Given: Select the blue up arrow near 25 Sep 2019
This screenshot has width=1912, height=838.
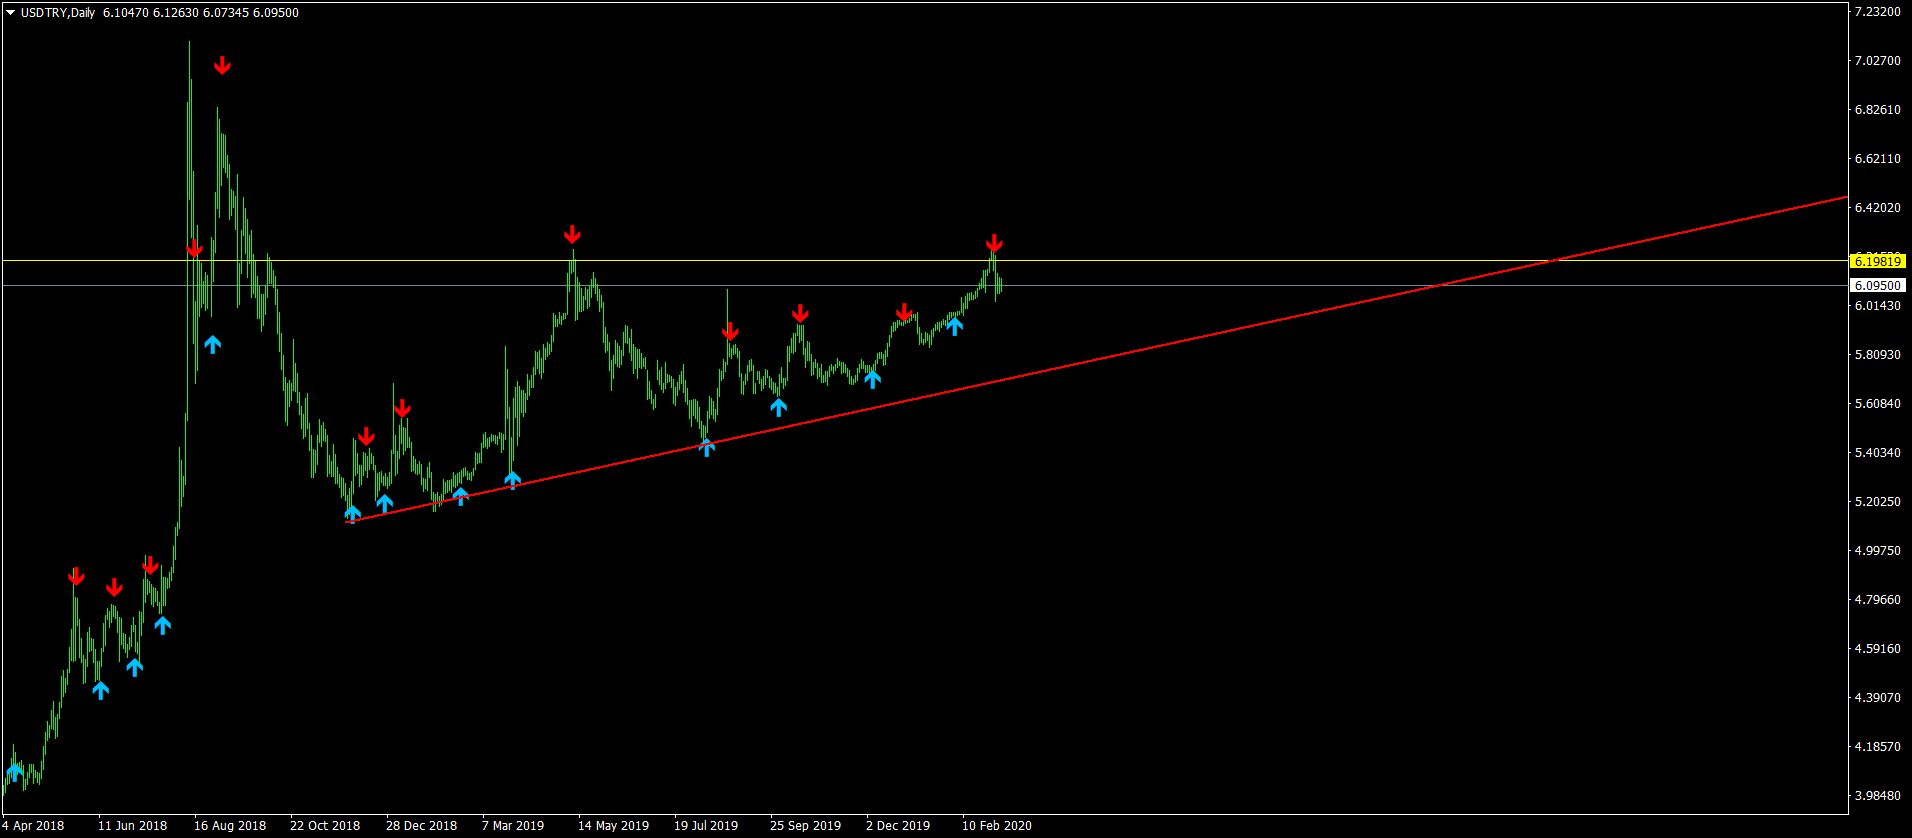Looking at the screenshot, I should (779, 407).
